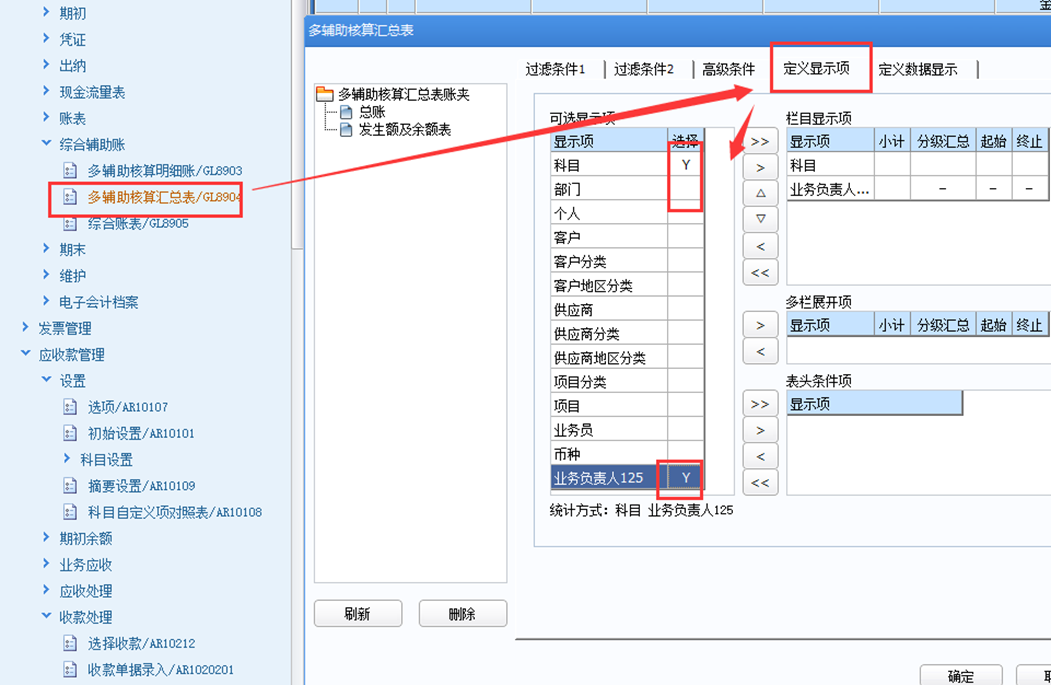
Task: Select the 供应商地区分类 display item row
Action: click(626, 358)
